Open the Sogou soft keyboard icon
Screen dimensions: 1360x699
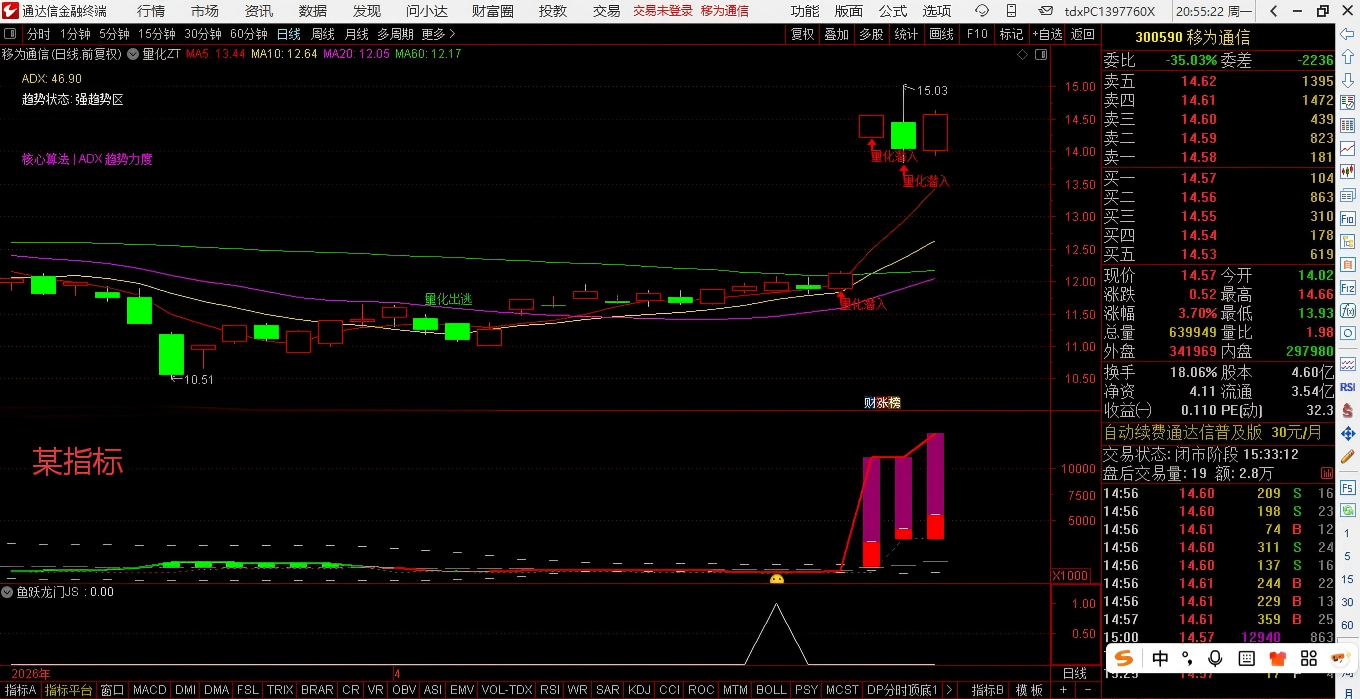point(1246,658)
